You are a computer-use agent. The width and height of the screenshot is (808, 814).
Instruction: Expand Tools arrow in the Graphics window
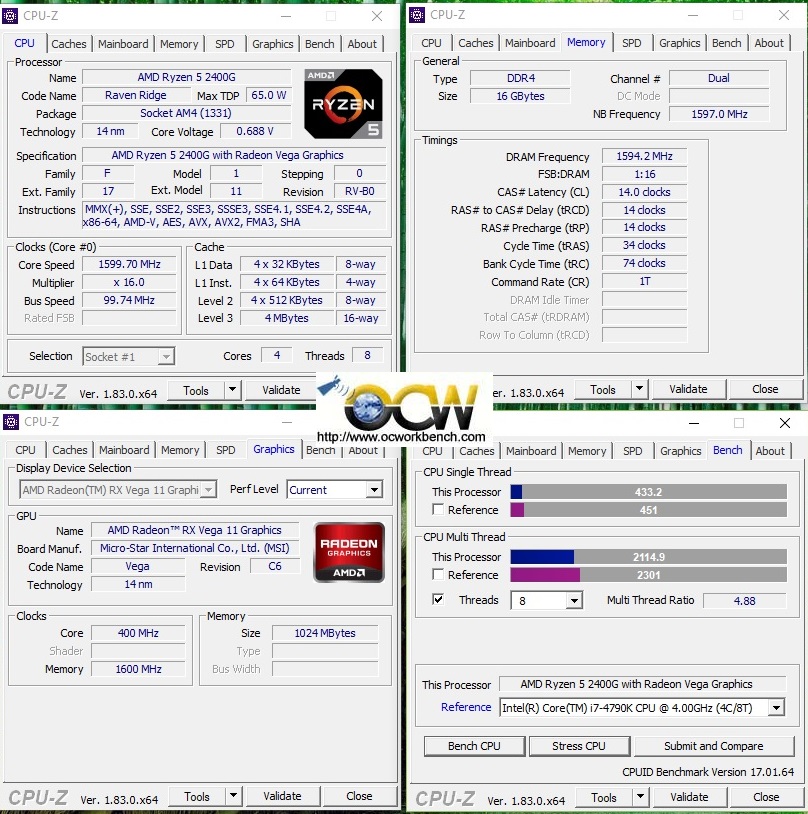tap(233, 796)
